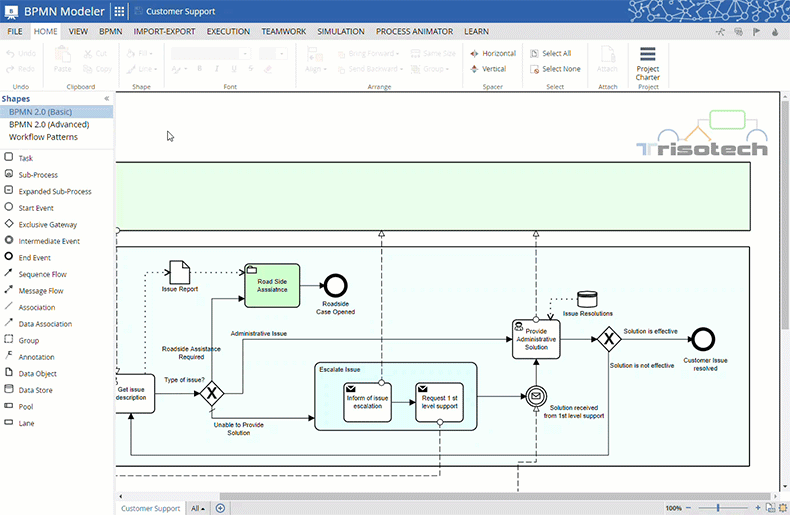Select the Exclusive Gateway shape
The width and height of the screenshot is (790, 515).
click(x=47, y=225)
